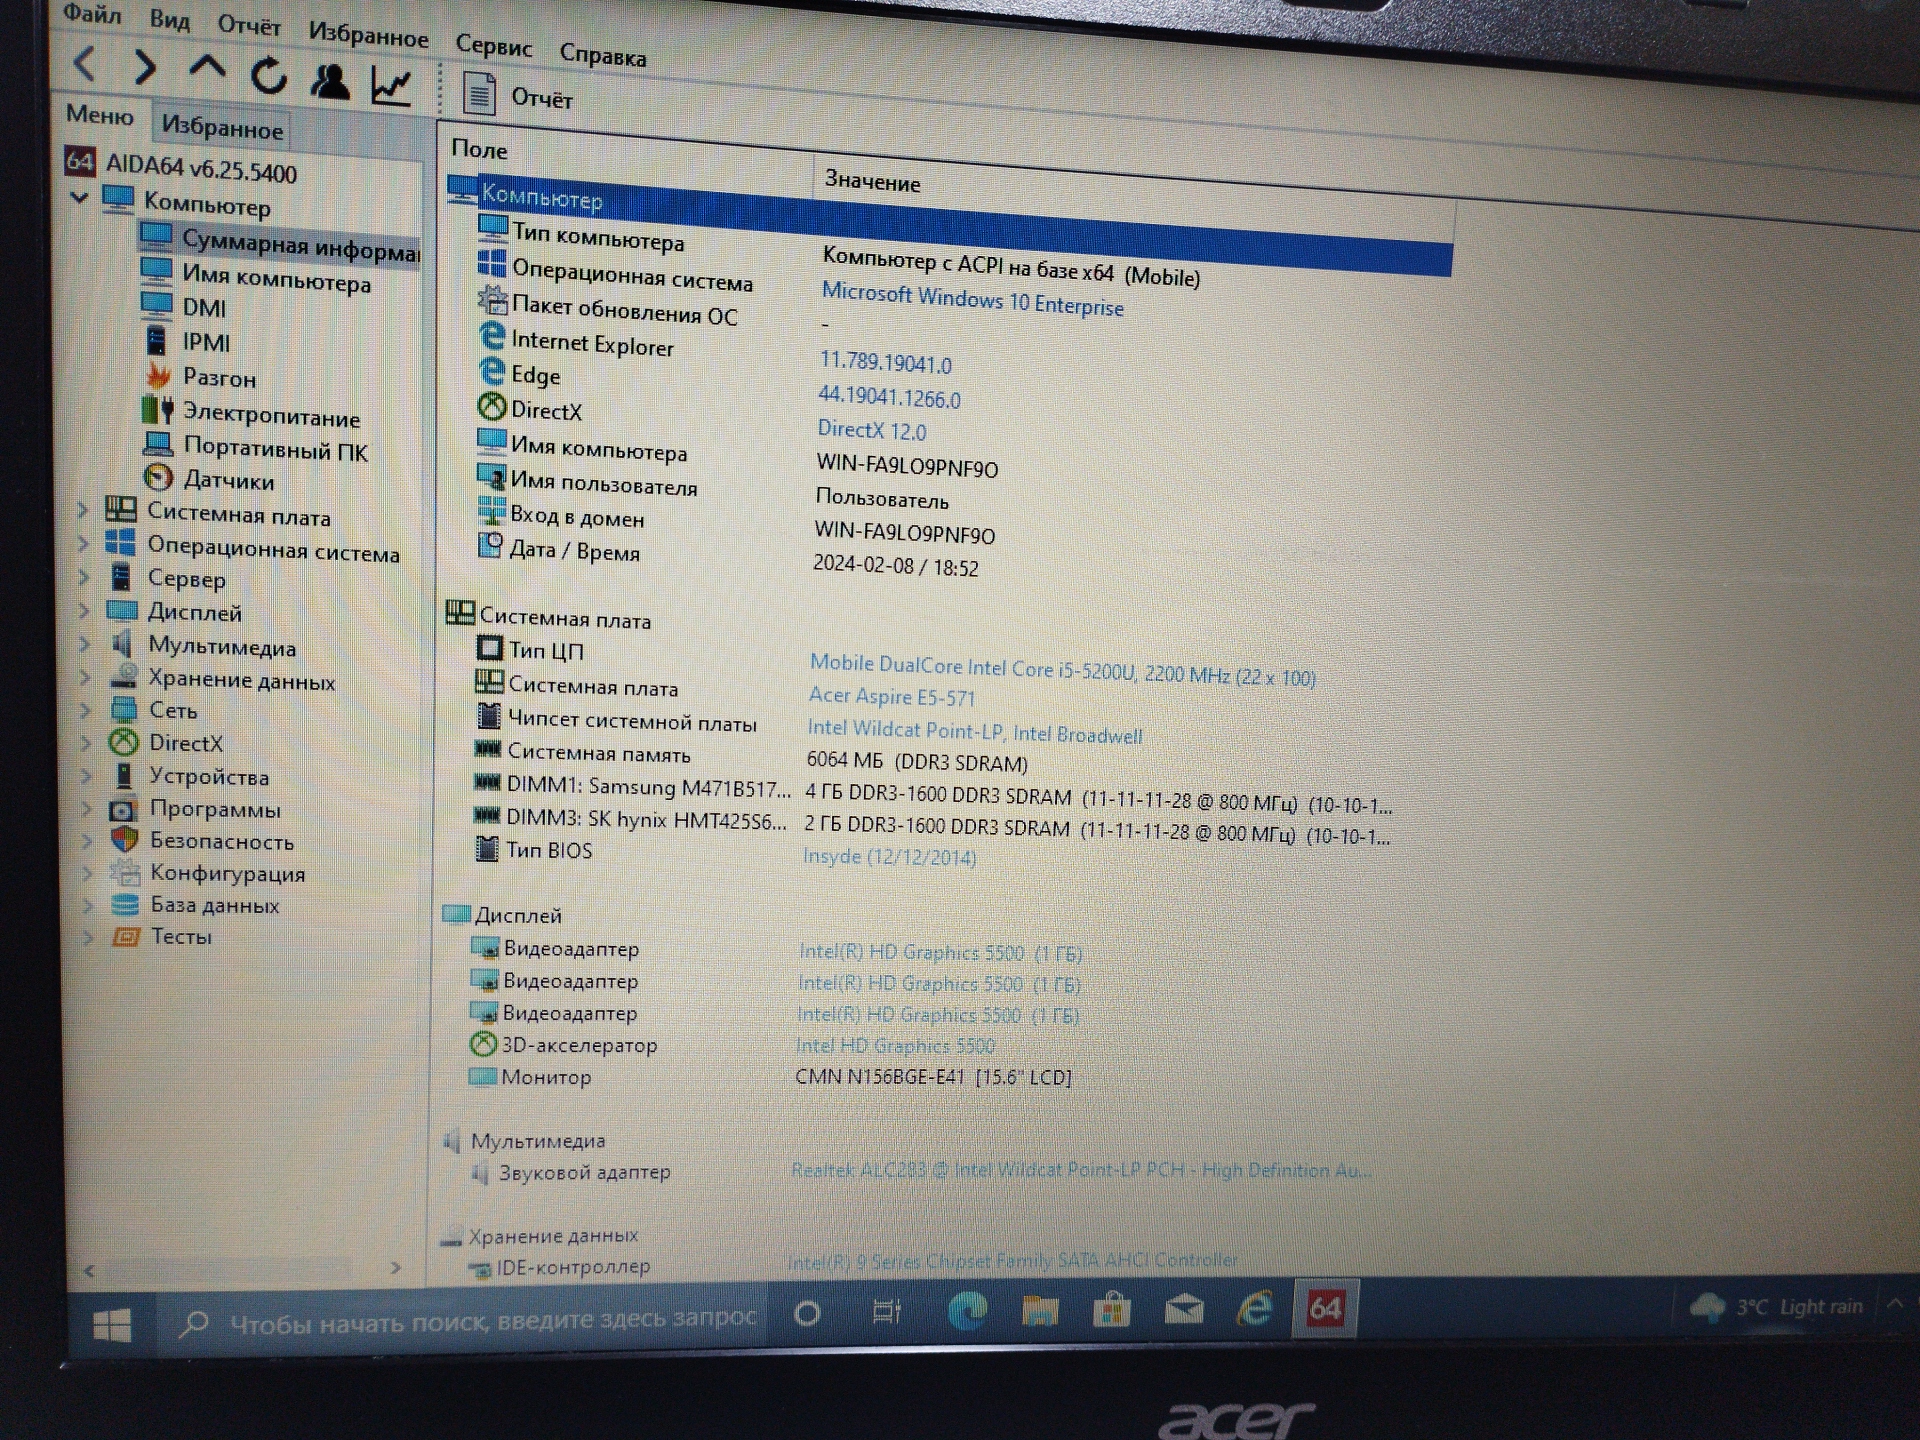The image size is (1920, 1440).
Task: Select Суммарная информация tree item
Action: [280, 243]
